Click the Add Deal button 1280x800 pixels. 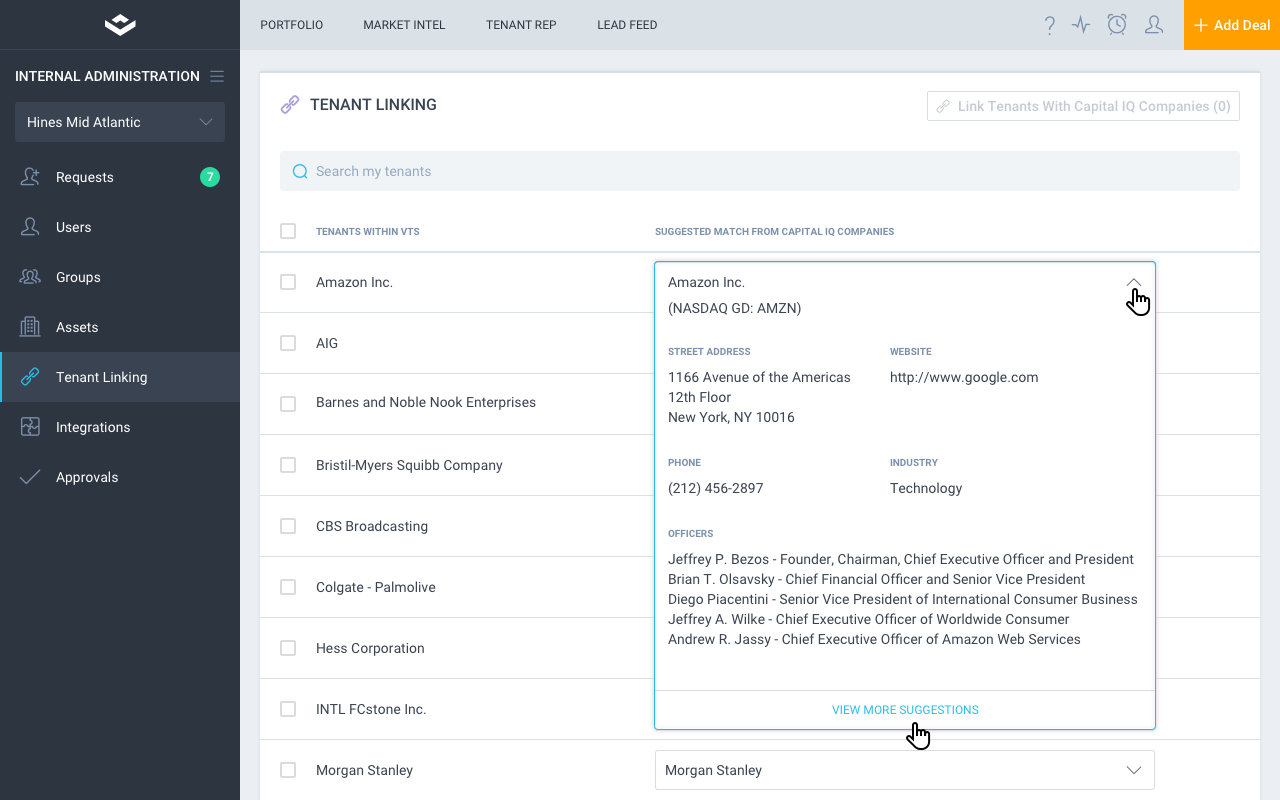1232,25
